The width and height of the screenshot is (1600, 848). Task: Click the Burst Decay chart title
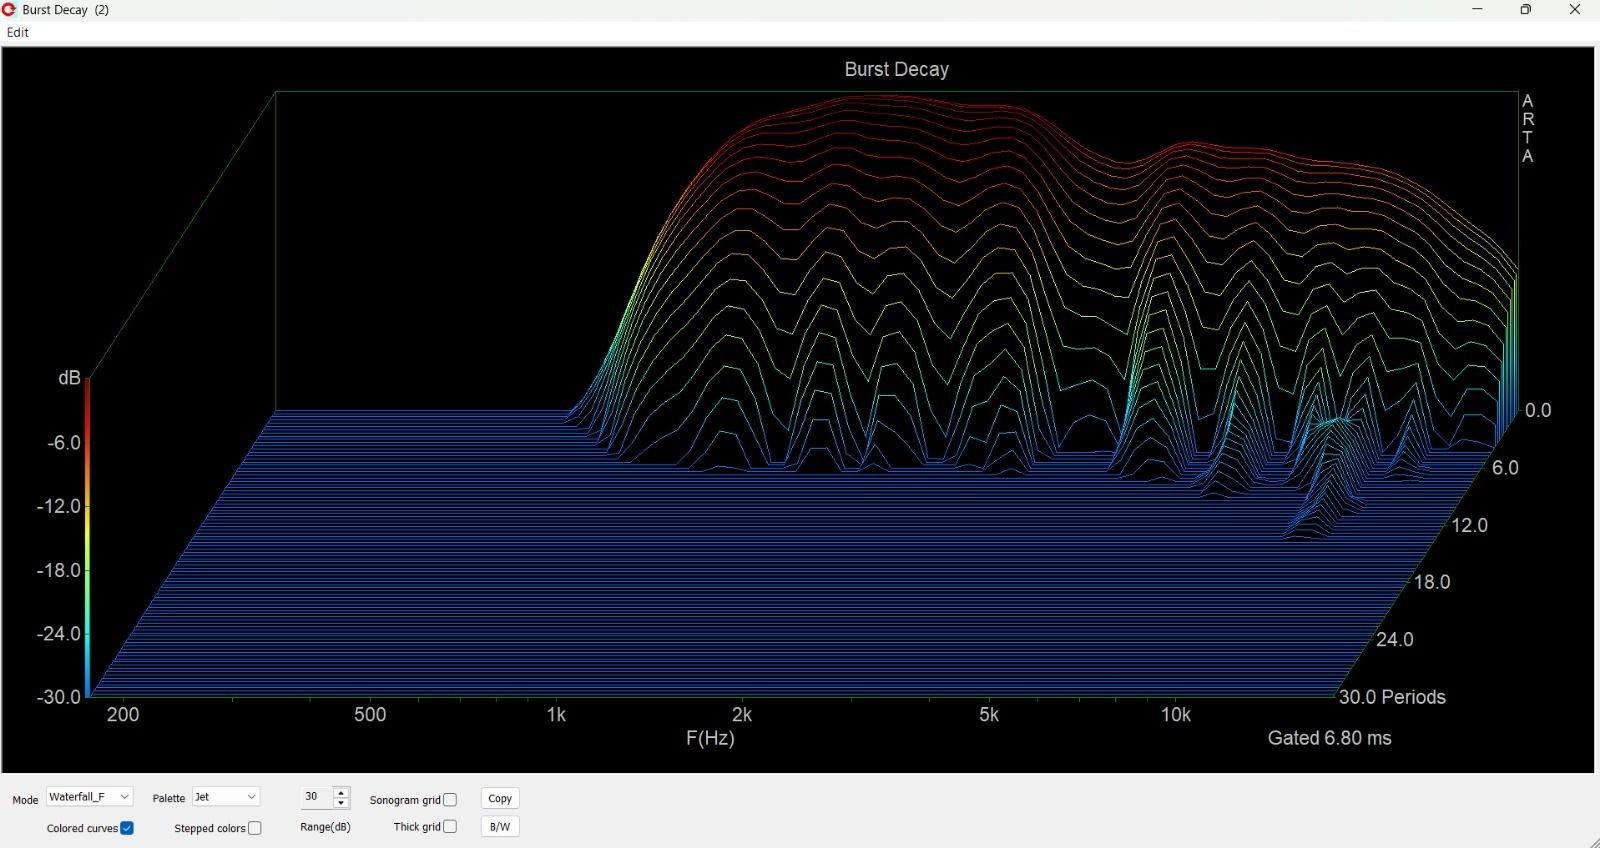[x=896, y=69]
